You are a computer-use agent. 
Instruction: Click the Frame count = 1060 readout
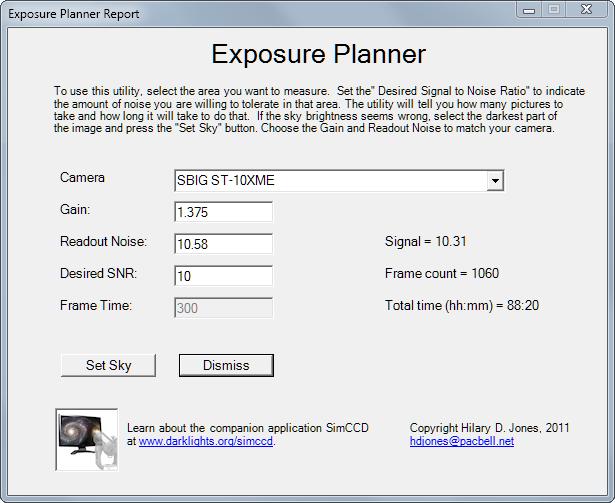pos(441,273)
